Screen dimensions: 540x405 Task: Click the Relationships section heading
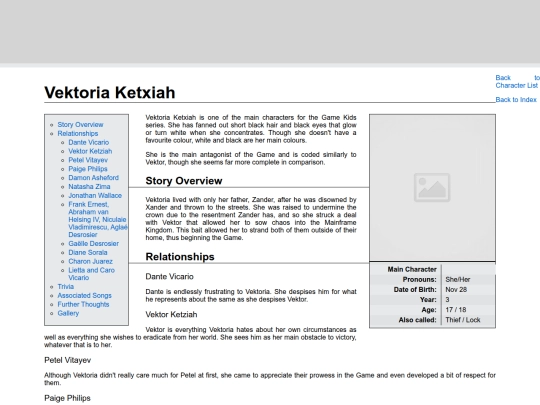click(x=180, y=257)
